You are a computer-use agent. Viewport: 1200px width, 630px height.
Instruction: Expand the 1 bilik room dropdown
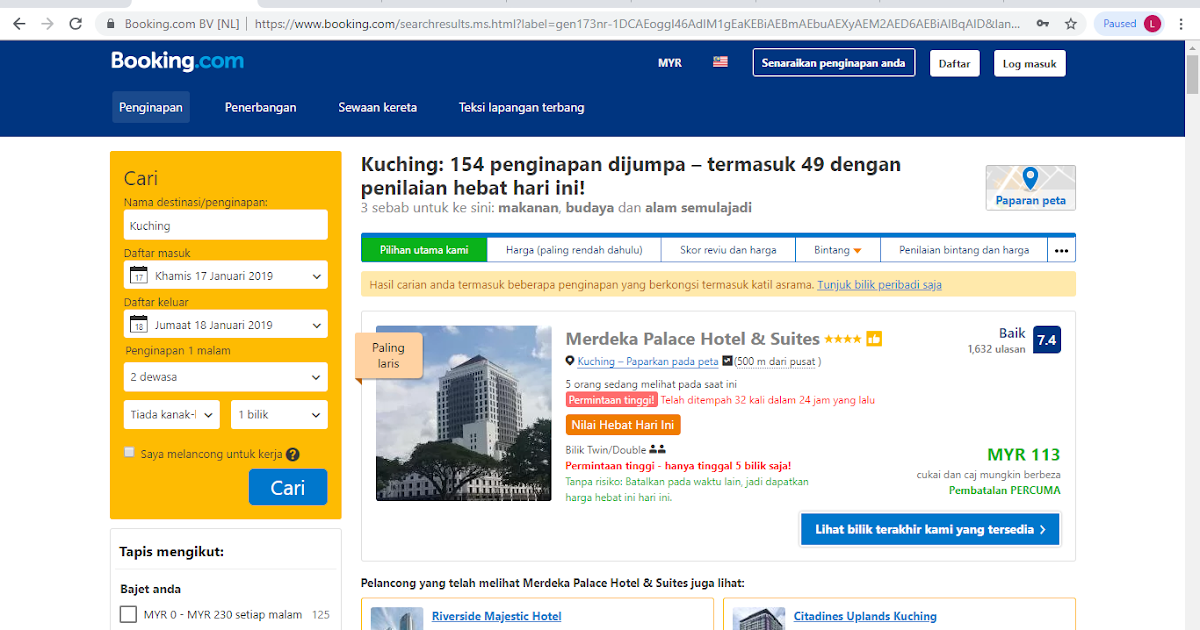(x=279, y=414)
